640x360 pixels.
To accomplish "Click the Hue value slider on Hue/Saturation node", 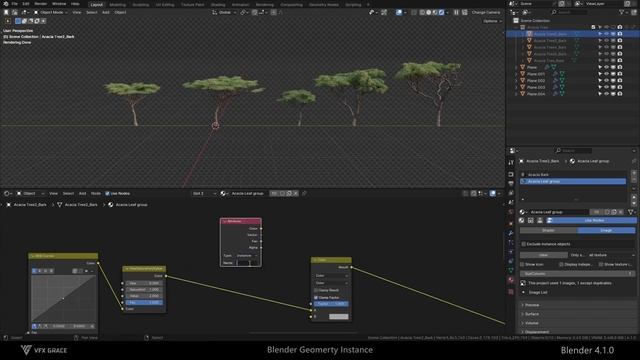I will pos(144,283).
